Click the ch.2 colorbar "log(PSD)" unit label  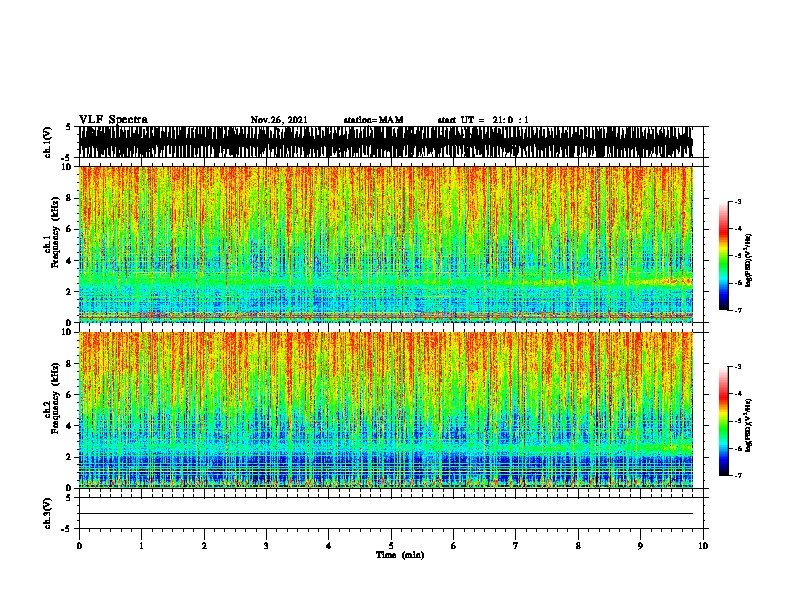pos(748,425)
